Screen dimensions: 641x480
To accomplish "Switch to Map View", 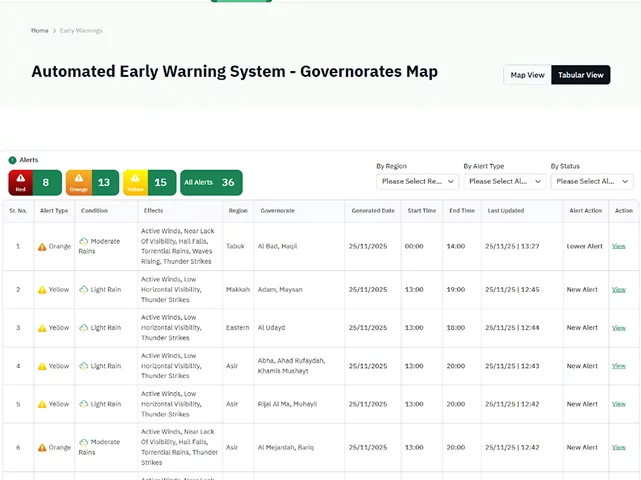I will [527, 75].
